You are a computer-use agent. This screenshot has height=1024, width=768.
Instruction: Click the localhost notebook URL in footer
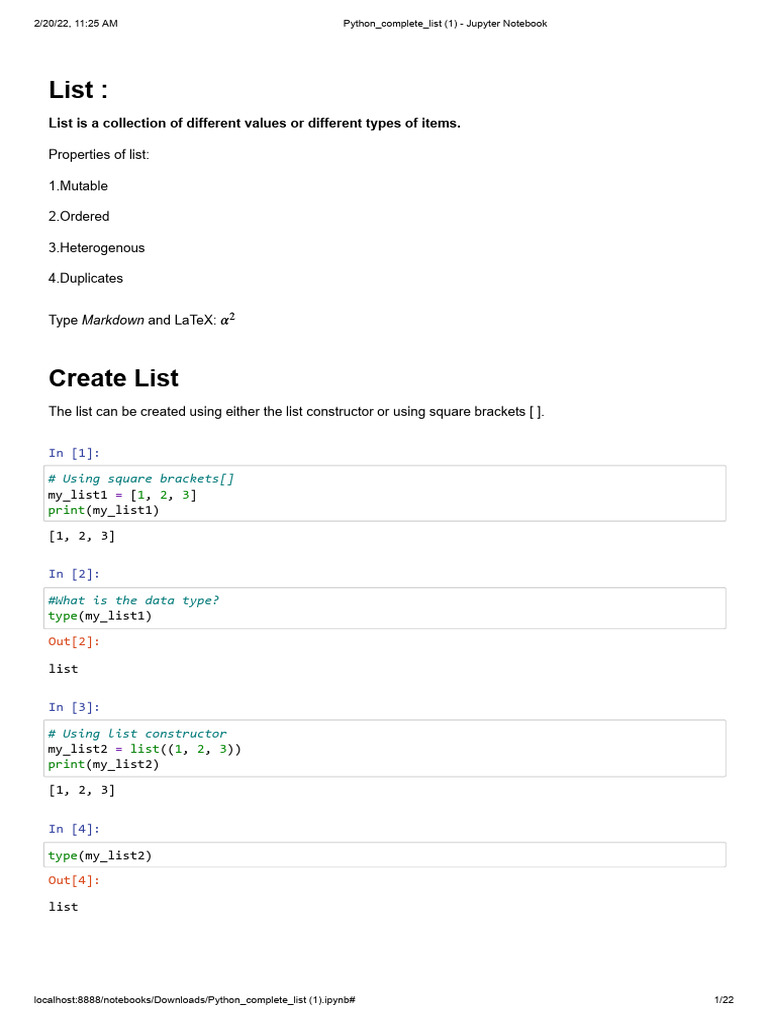pos(196,1000)
